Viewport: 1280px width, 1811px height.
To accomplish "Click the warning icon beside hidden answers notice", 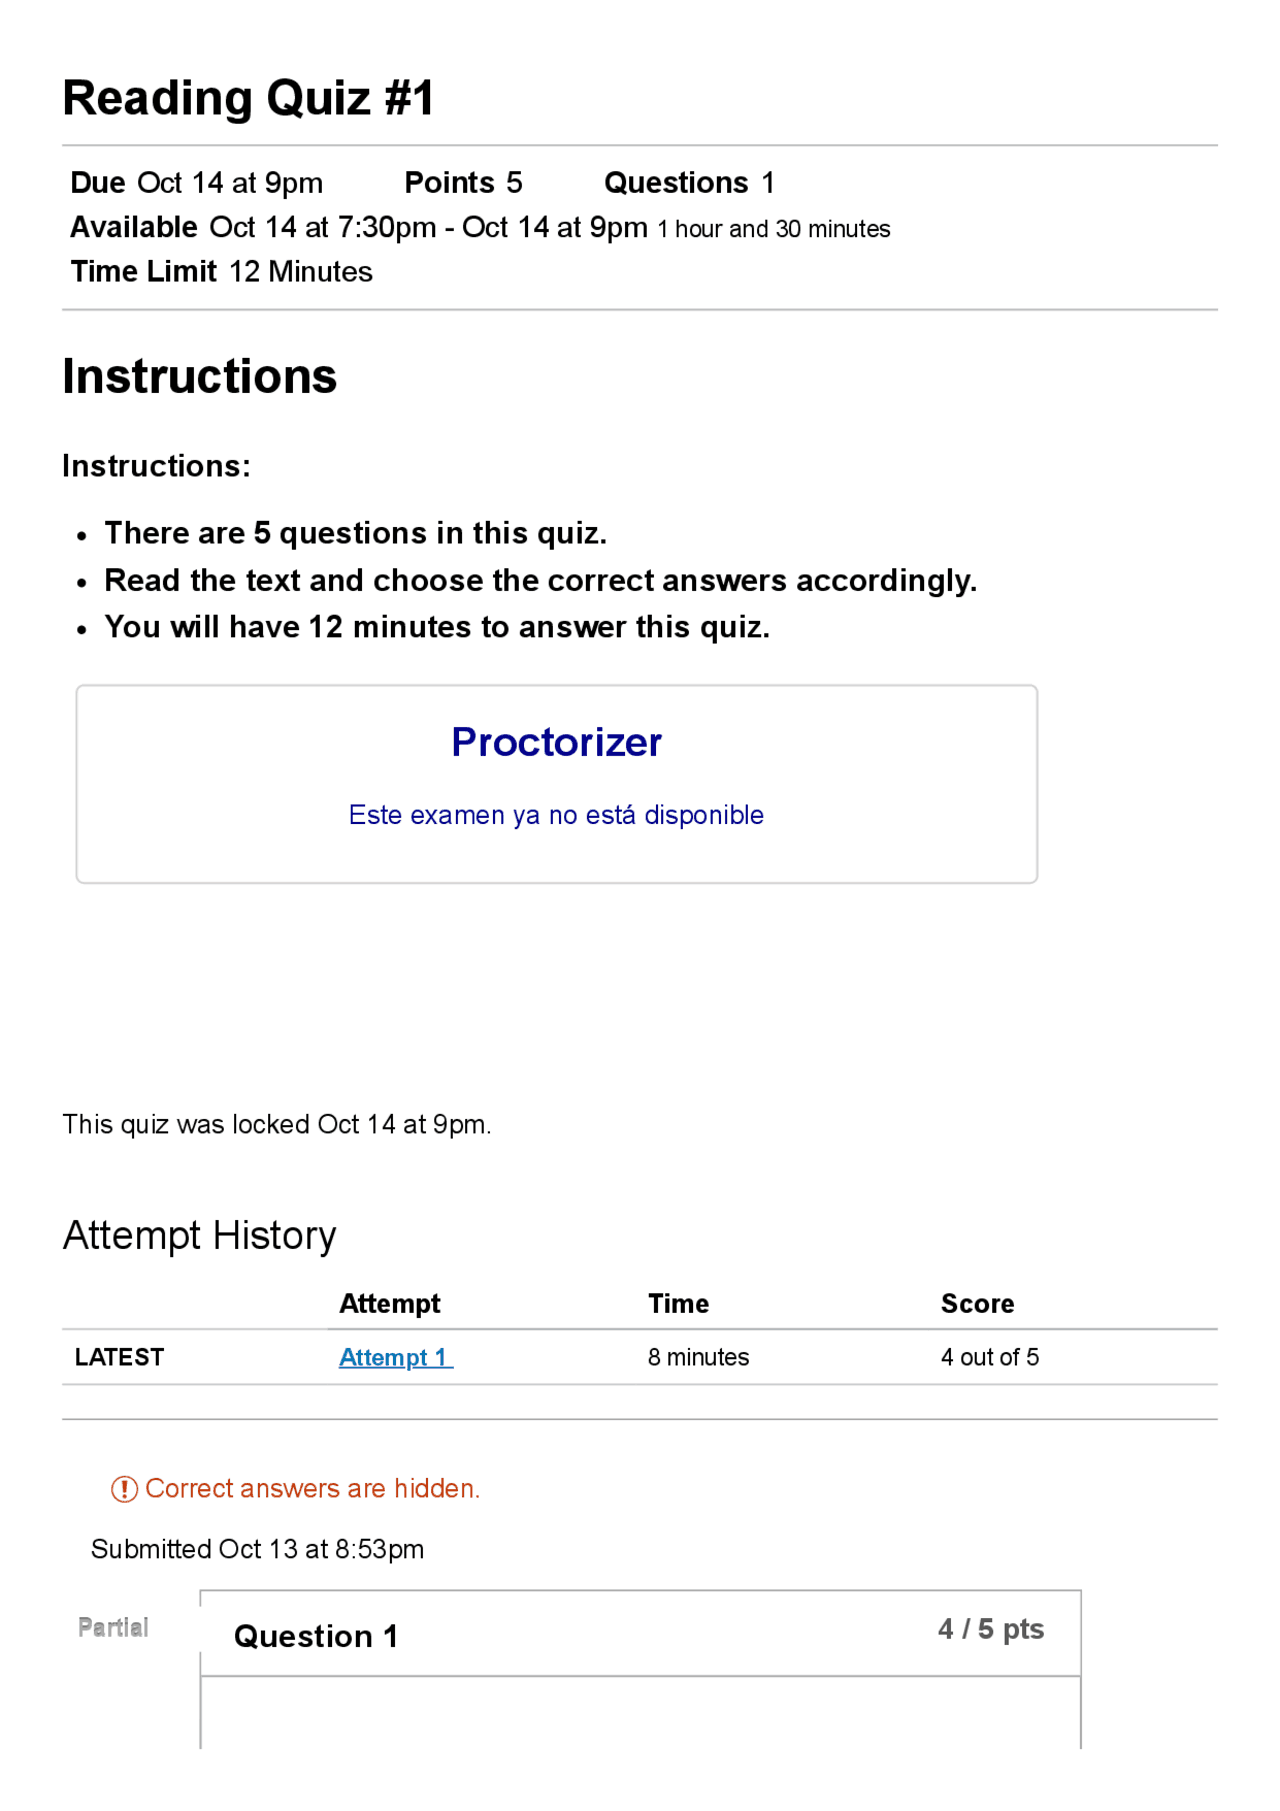I will [x=124, y=1489].
